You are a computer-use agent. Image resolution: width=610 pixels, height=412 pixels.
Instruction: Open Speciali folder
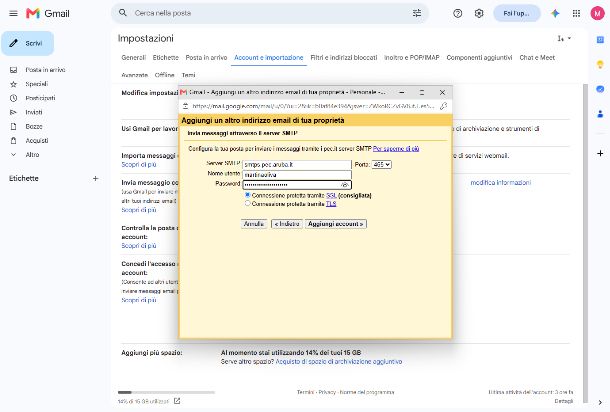[37, 84]
